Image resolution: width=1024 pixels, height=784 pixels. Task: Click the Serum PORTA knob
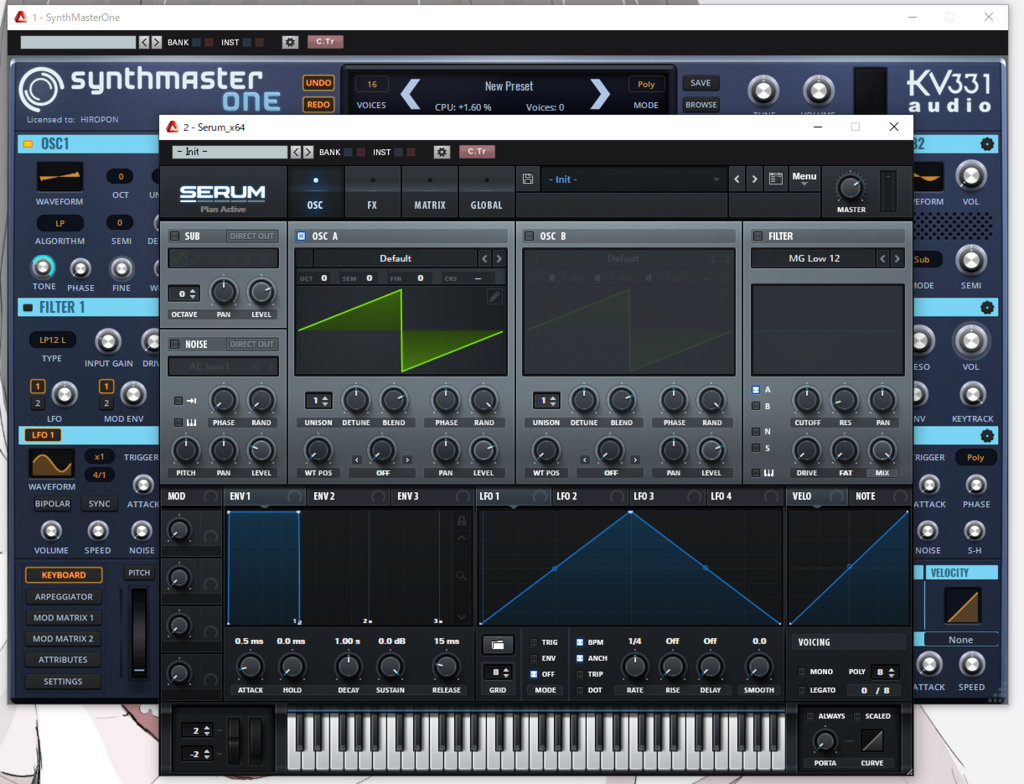[x=825, y=741]
